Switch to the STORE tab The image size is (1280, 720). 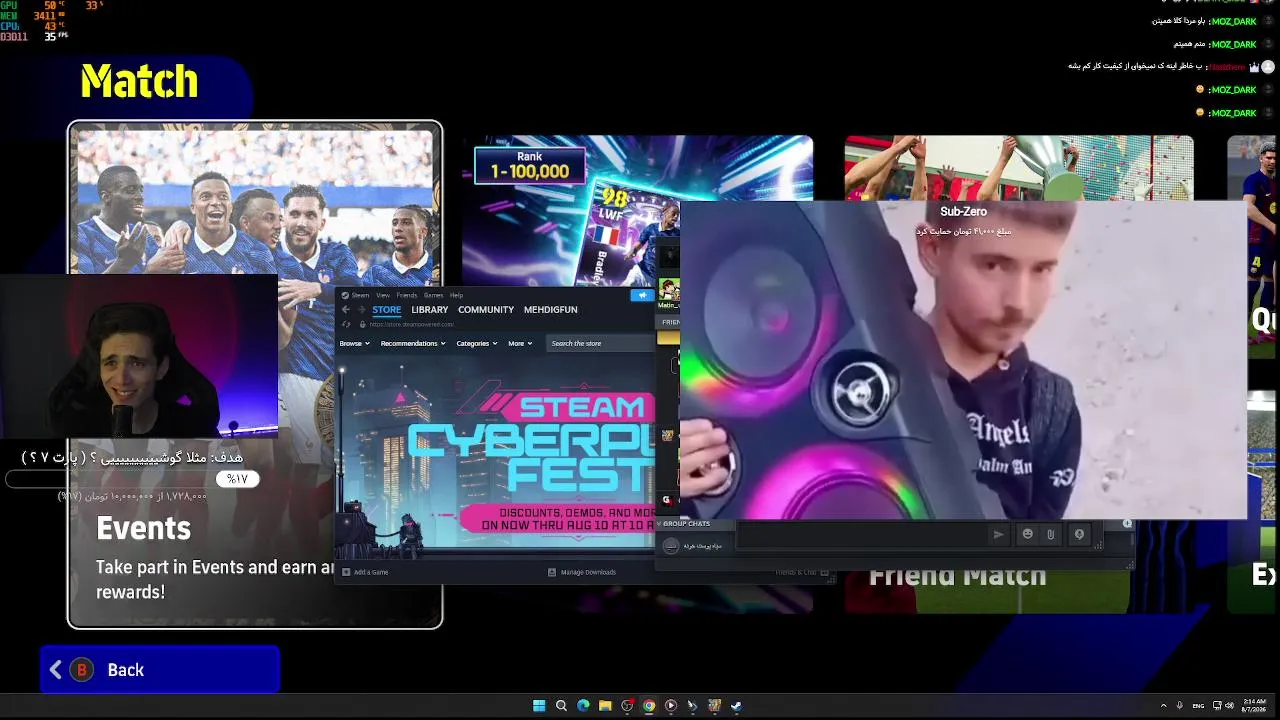point(387,310)
